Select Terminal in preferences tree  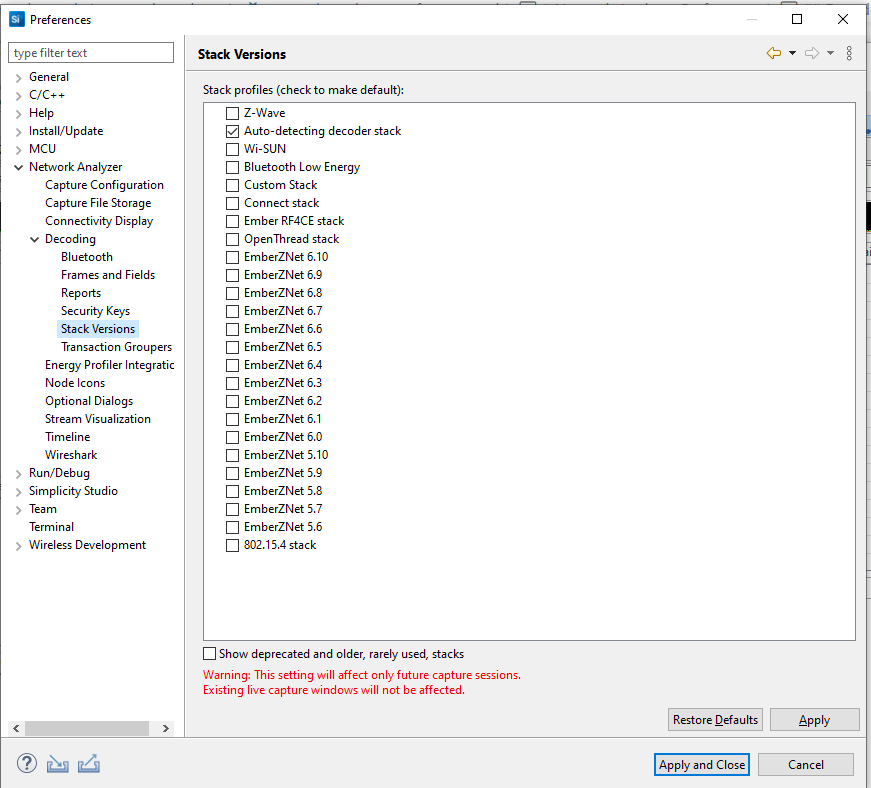[52, 527]
